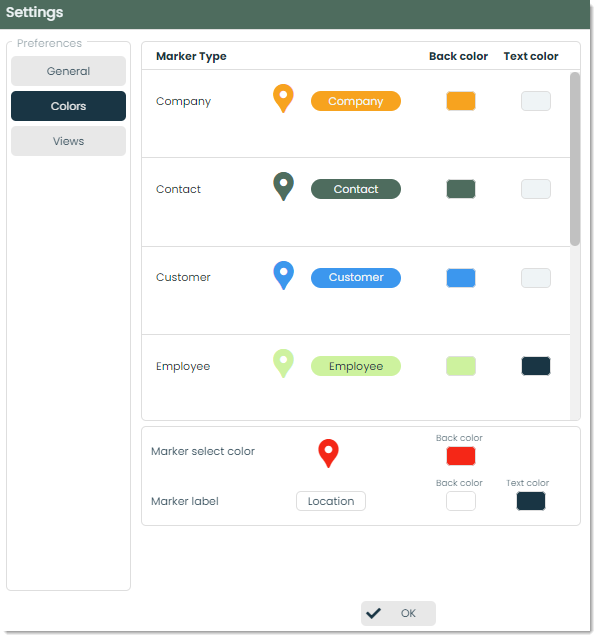Click the Location marker label preview
Screen dimensions: 598x639
click(331, 501)
